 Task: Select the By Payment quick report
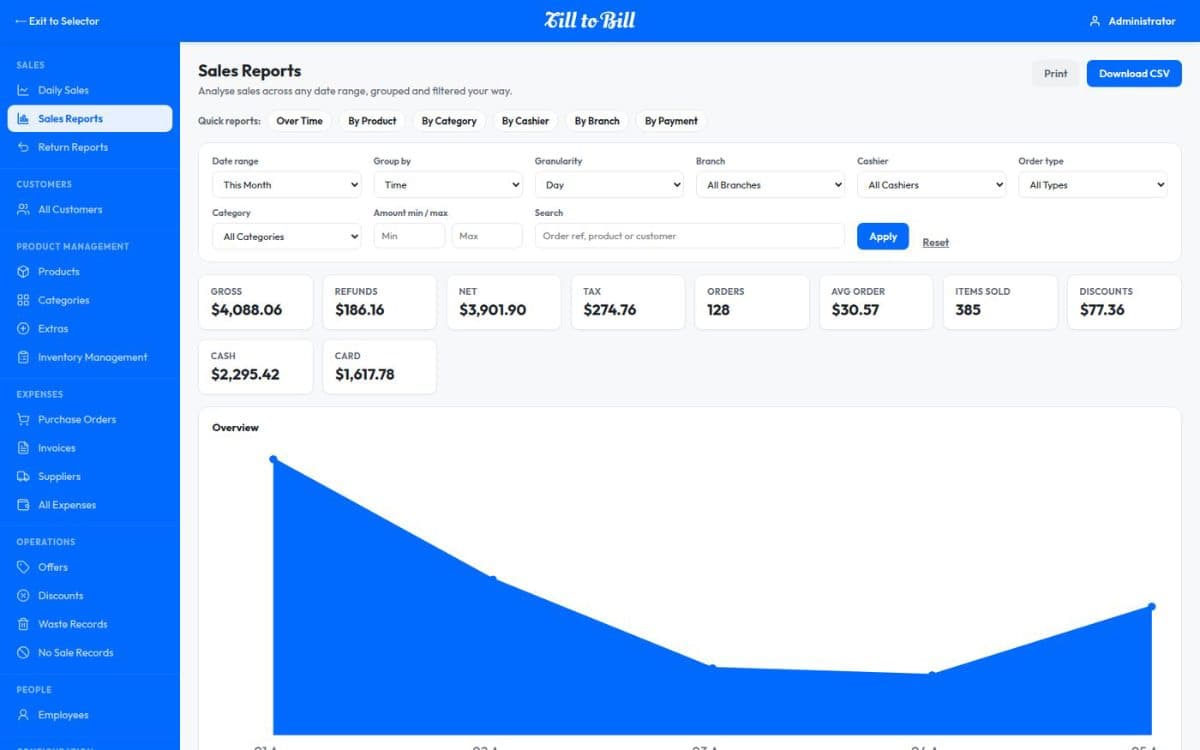[x=671, y=121]
